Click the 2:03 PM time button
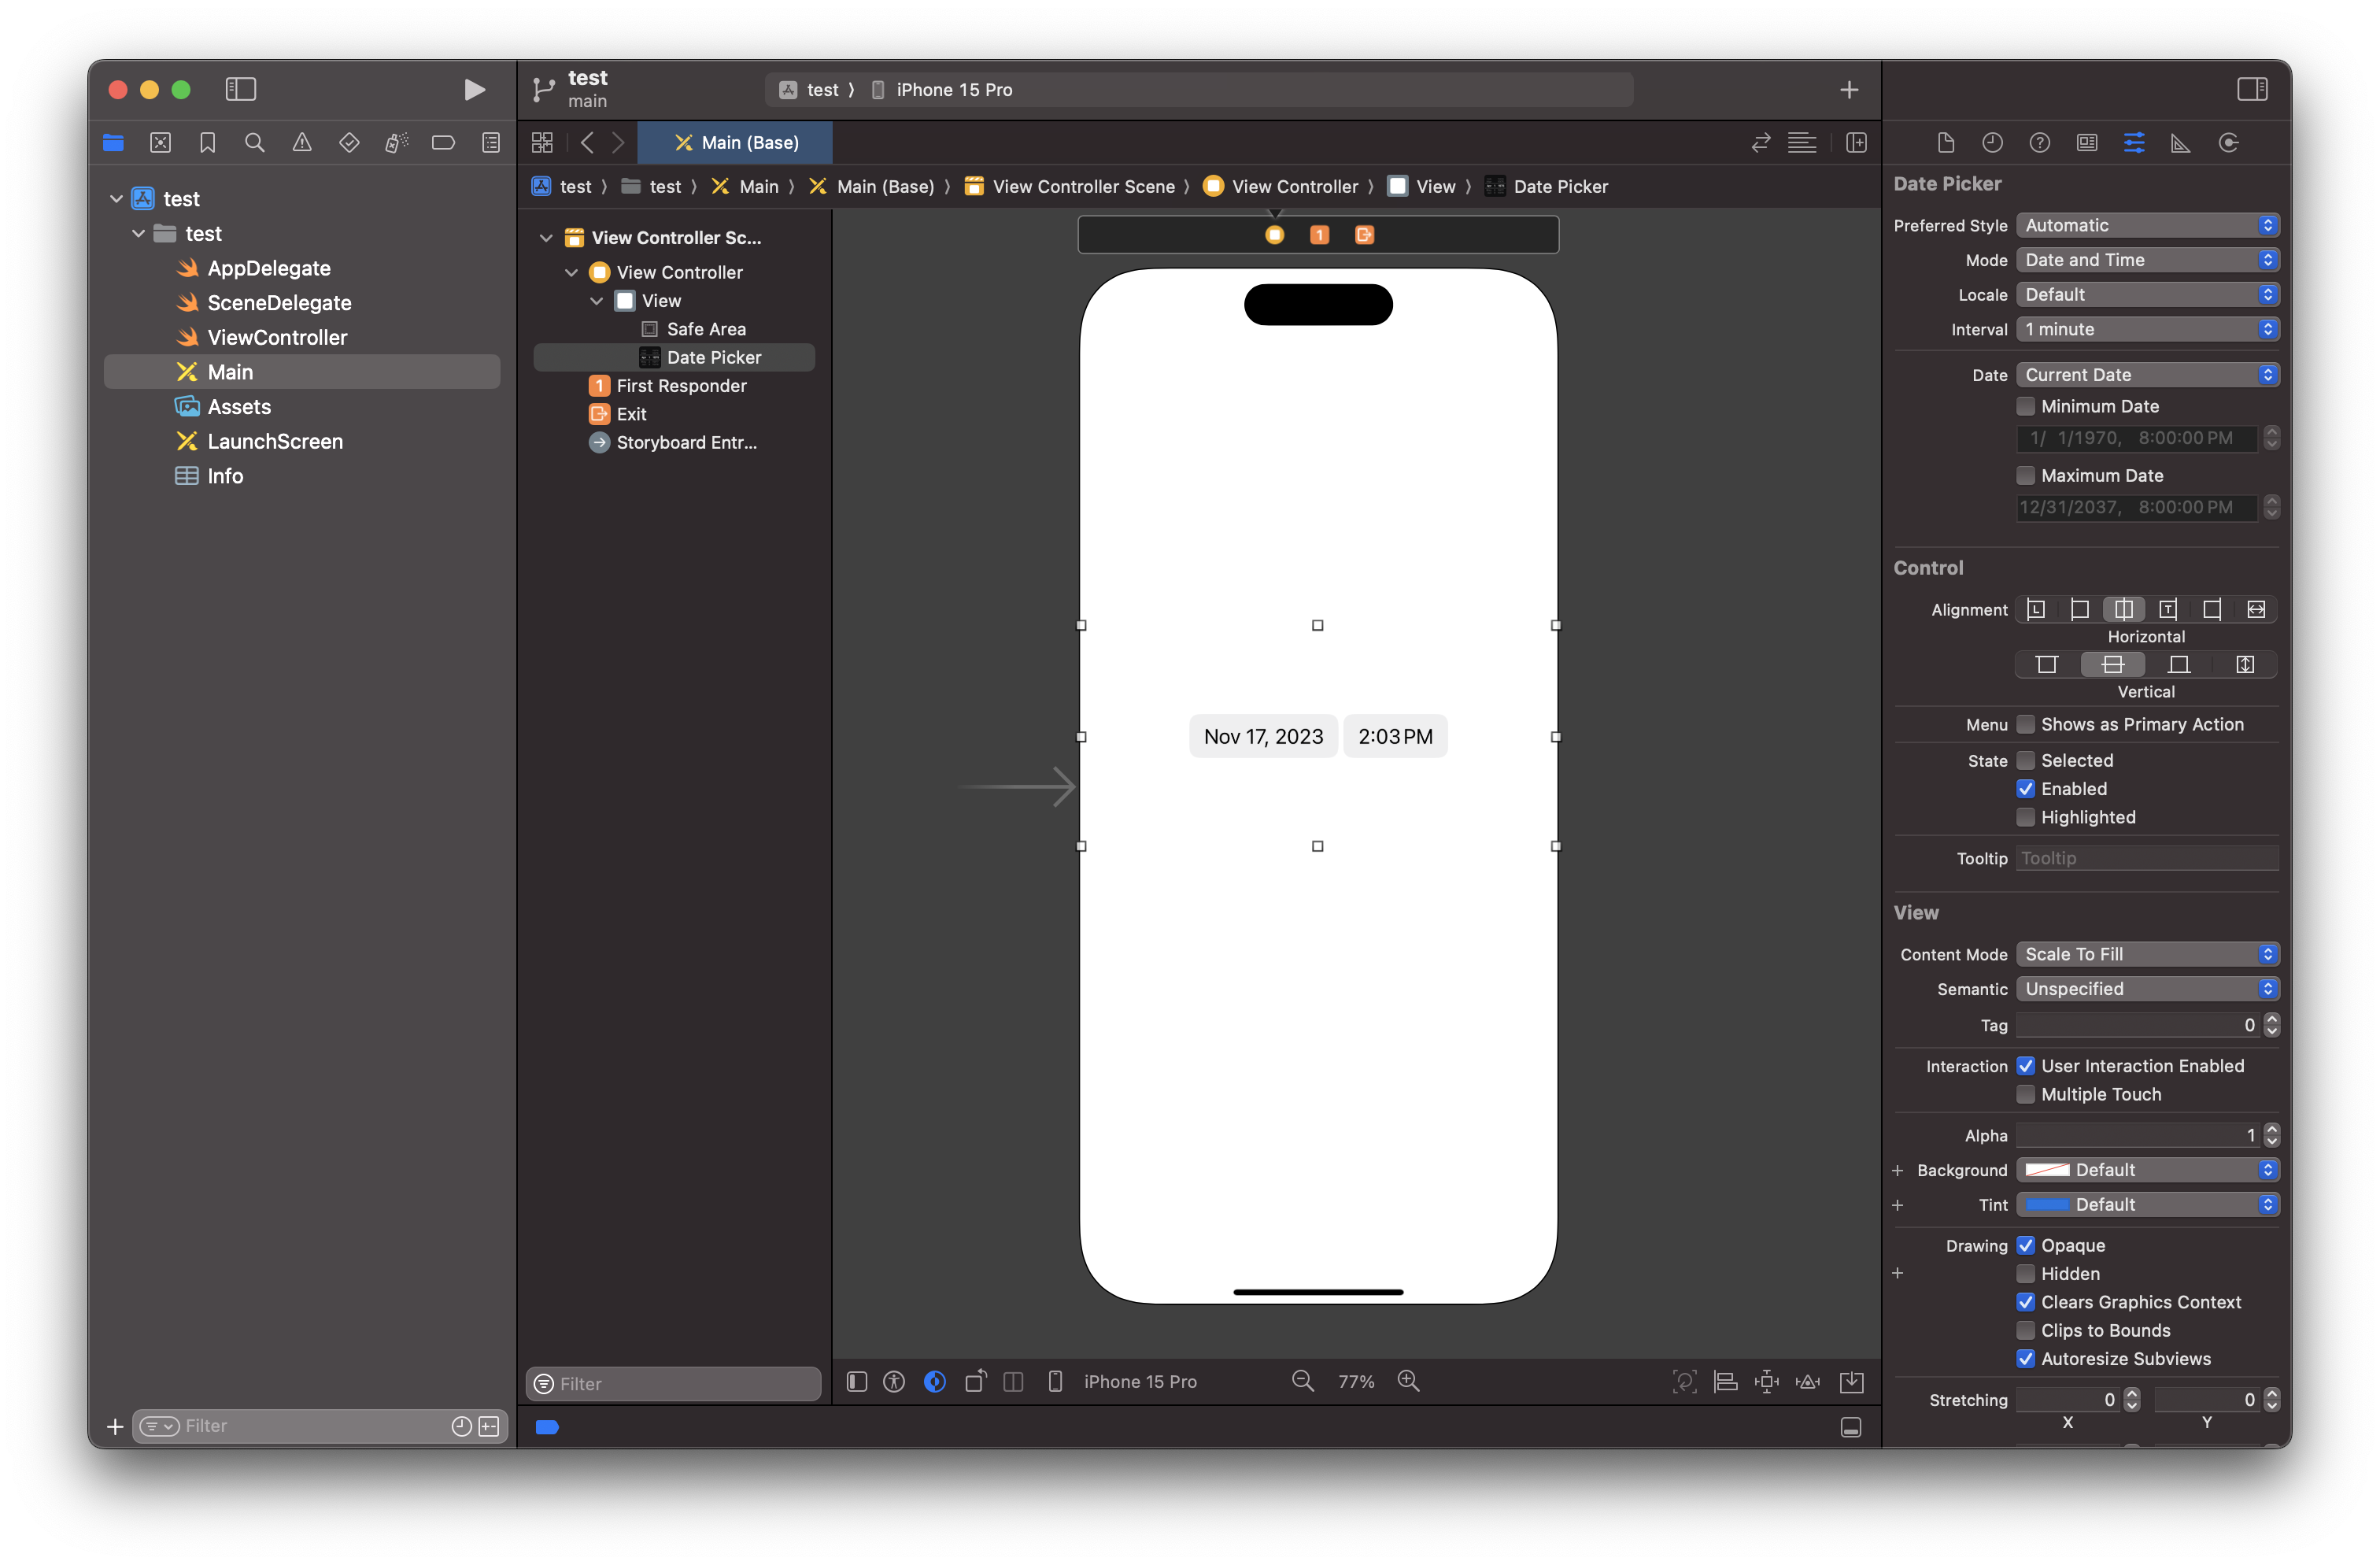Image resolution: width=2380 pixels, height=1565 pixels. click(1395, 736)
